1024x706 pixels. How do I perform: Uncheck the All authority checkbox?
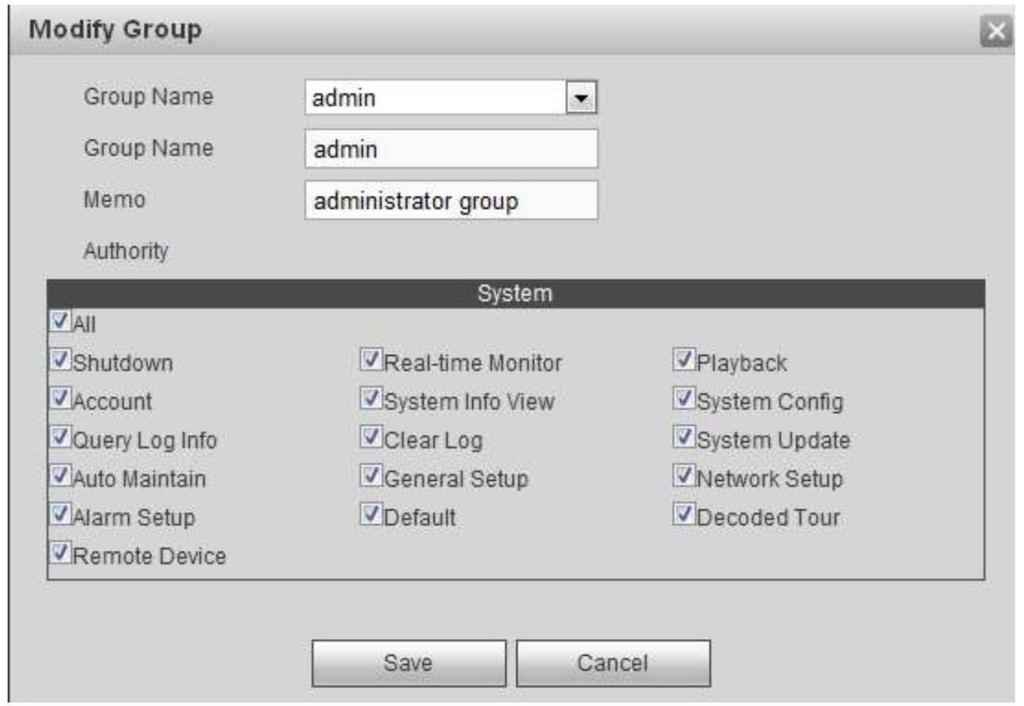61,321
